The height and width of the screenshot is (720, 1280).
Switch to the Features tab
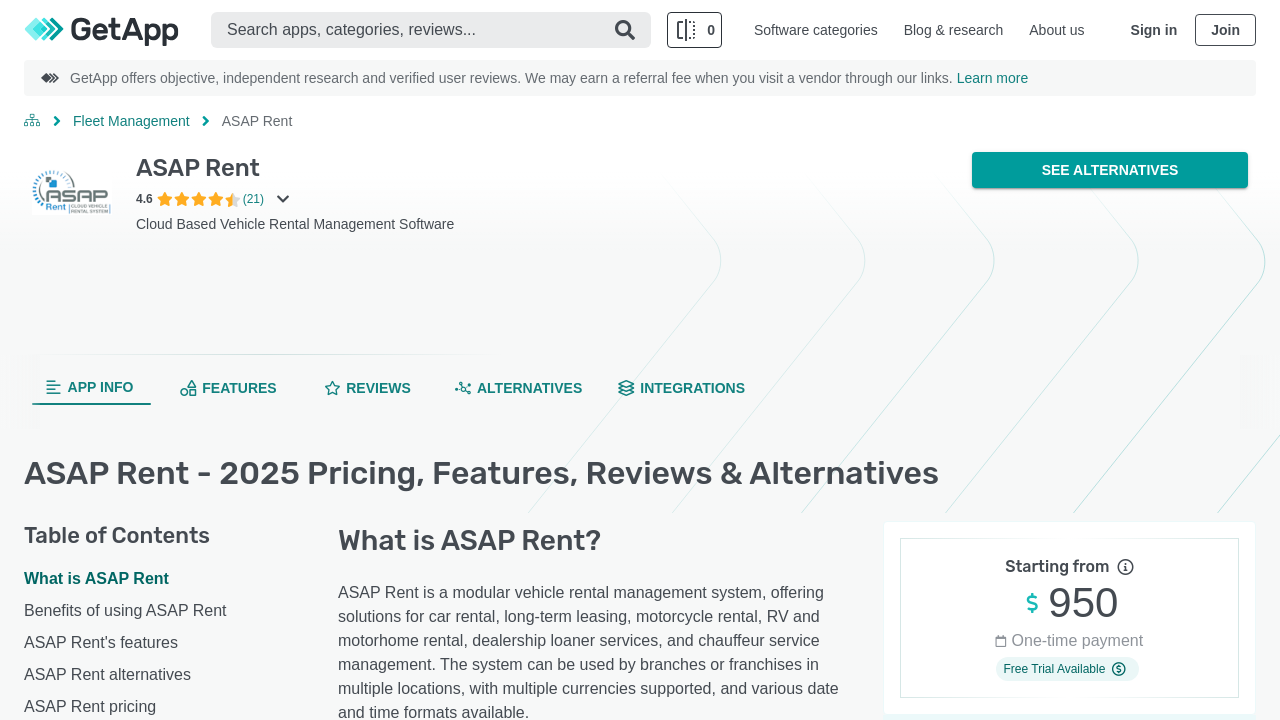tap(228, 388)
